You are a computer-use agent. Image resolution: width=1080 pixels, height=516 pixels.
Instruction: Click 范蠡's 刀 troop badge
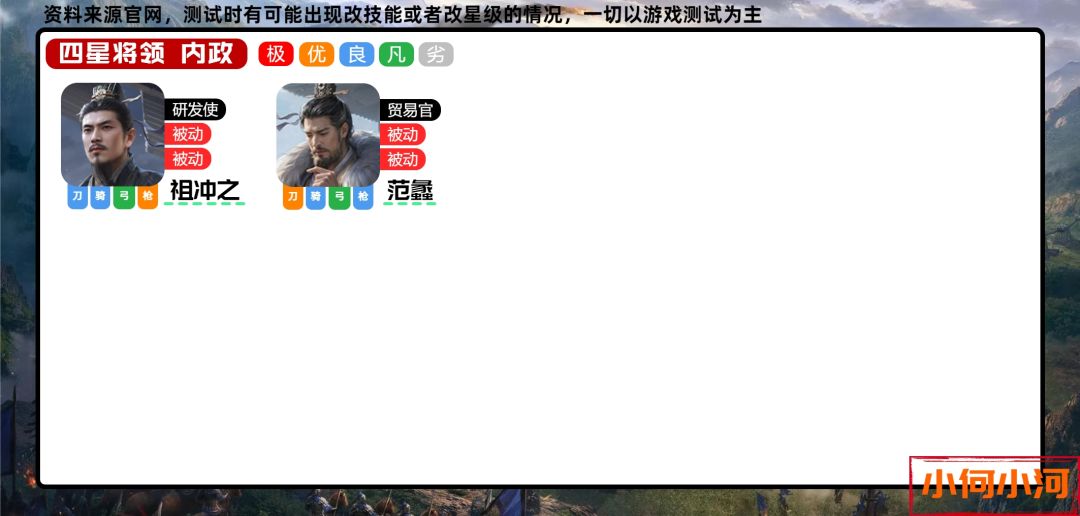coord(293,197)
